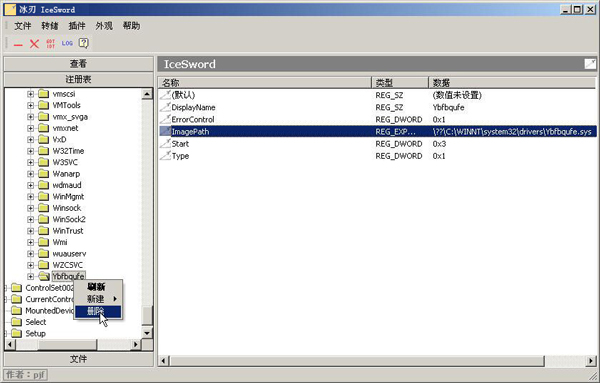Select the wdmaud folder icon
The width and height of the screenshot is (600, 383).
(x=44, y=185)
